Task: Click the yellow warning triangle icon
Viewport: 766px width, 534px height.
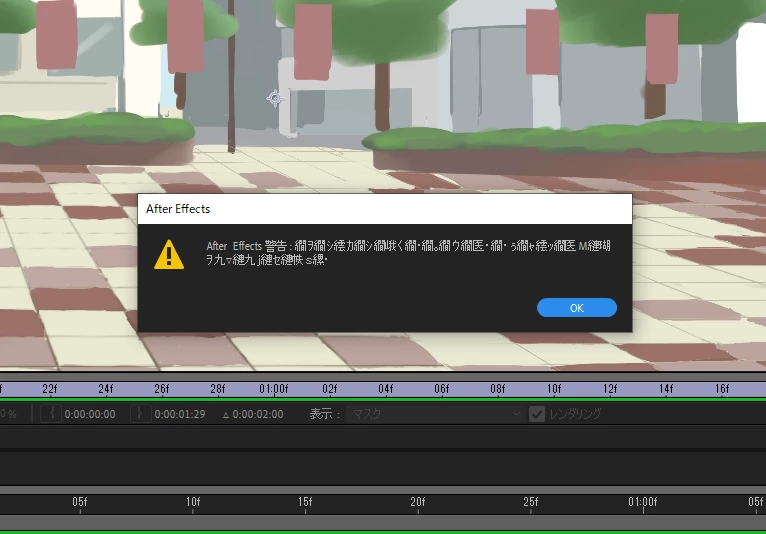Action: [x=169, y=255]
